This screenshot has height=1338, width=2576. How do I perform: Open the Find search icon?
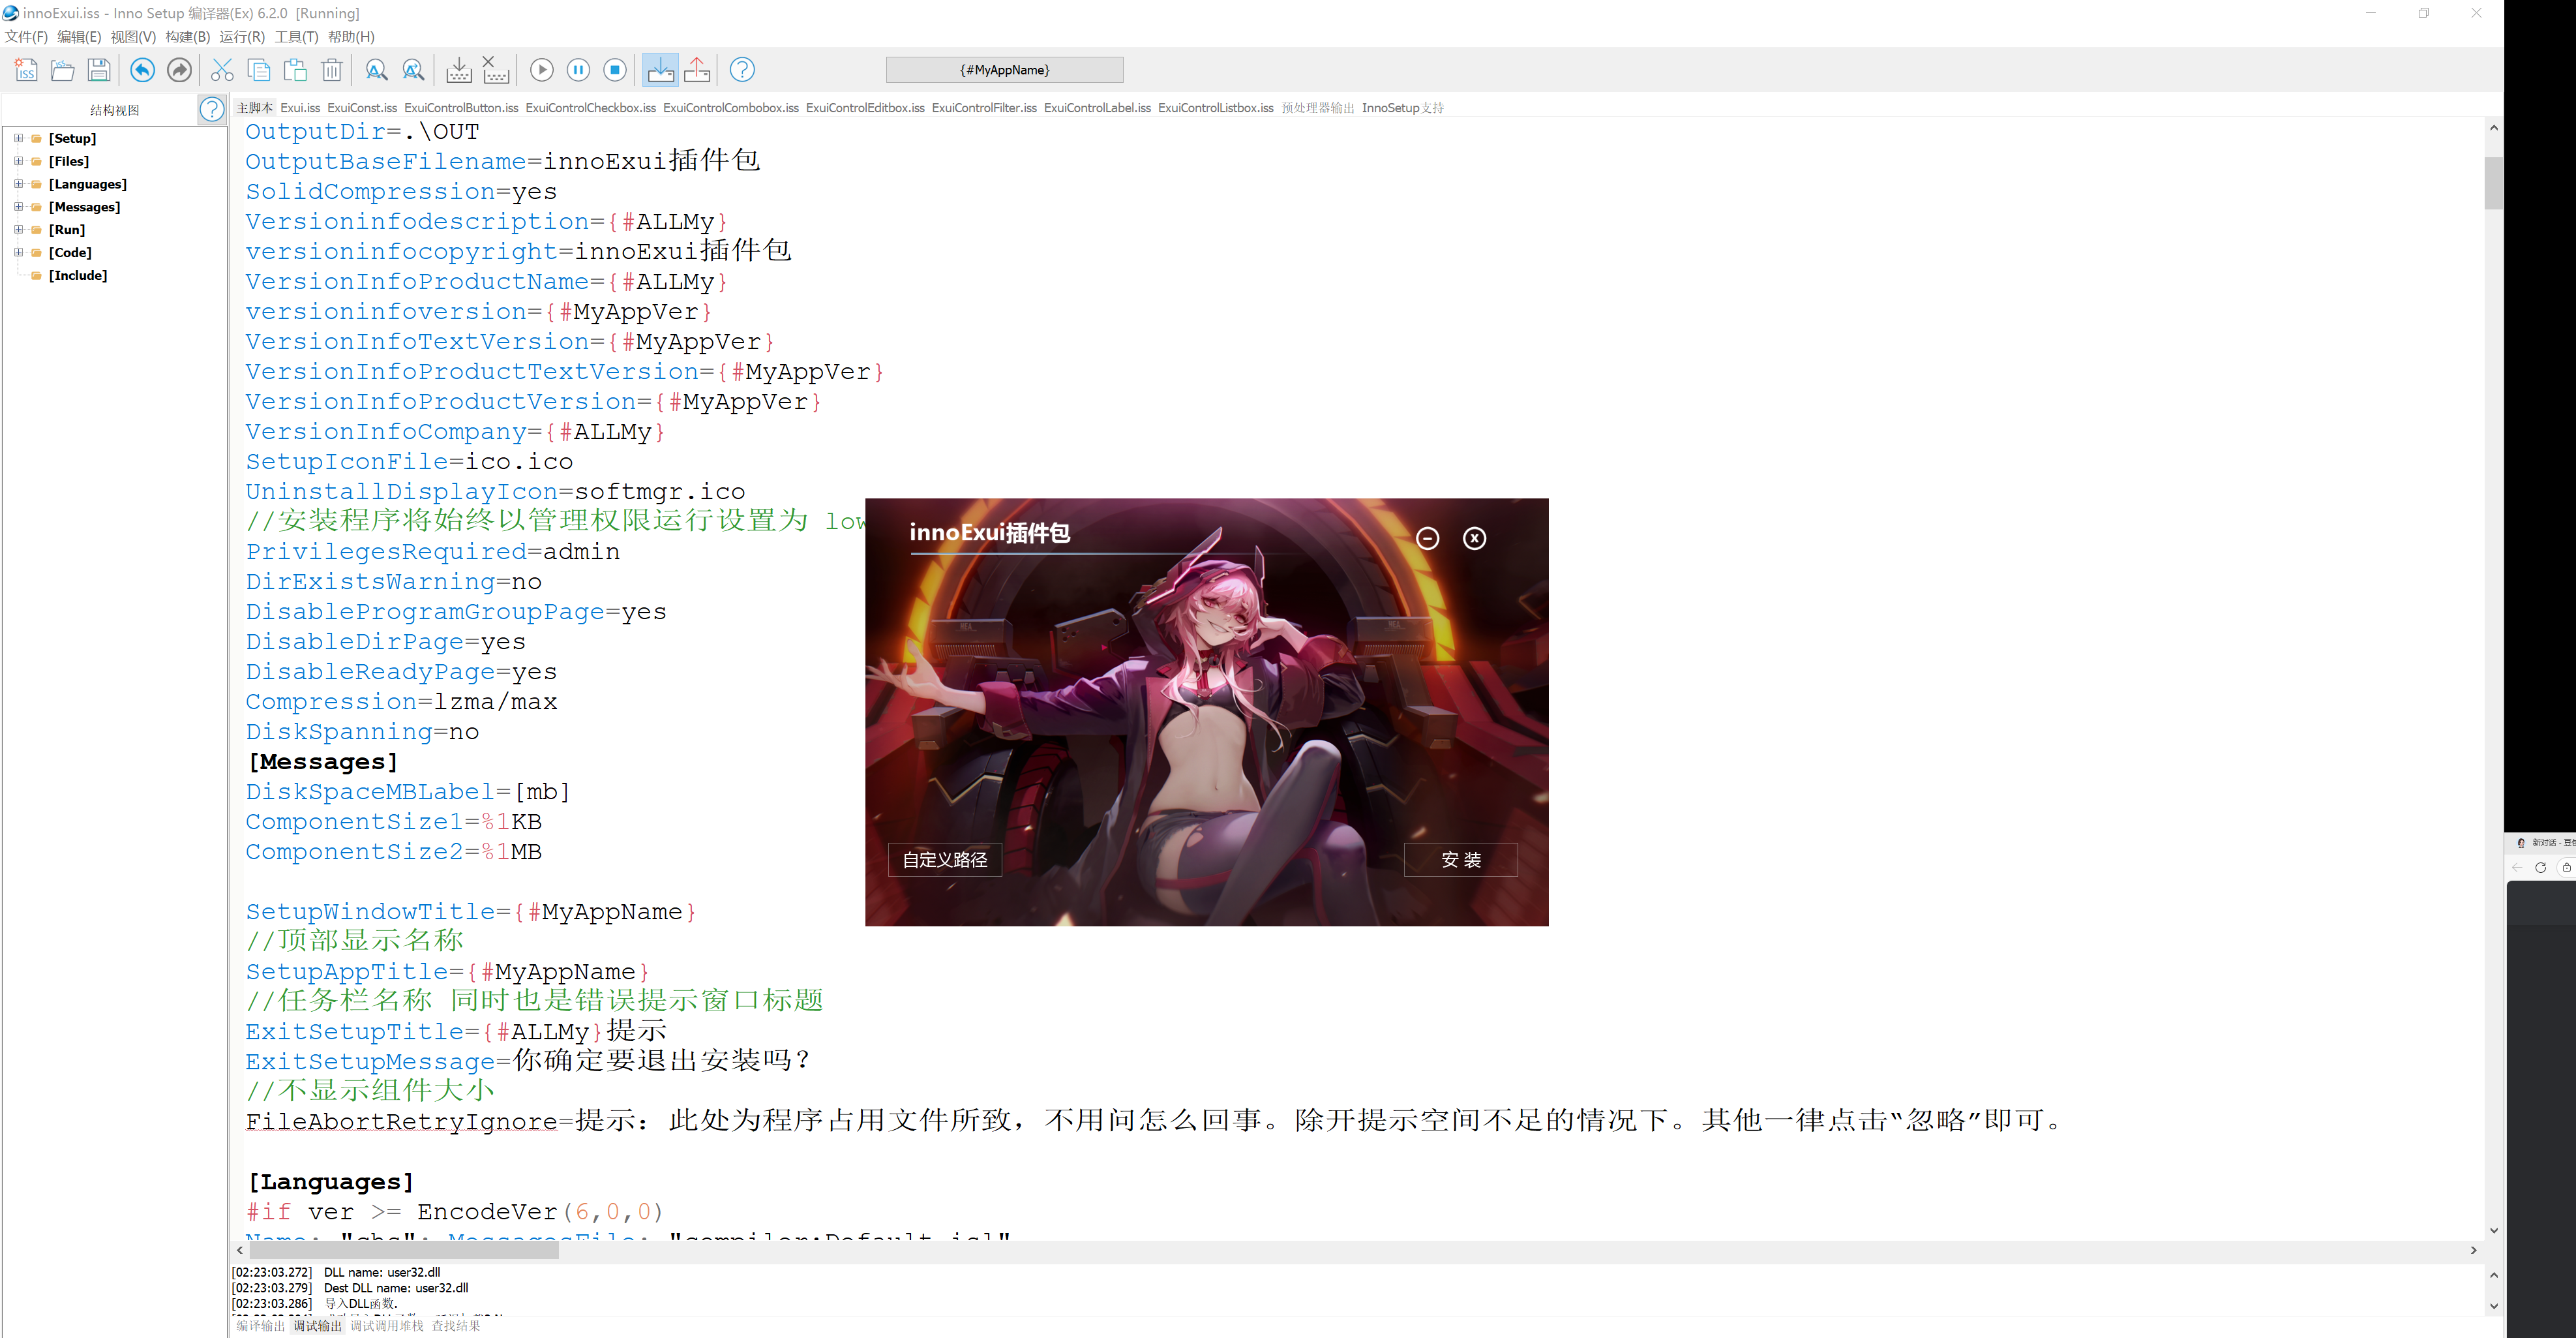click(376, 70)
